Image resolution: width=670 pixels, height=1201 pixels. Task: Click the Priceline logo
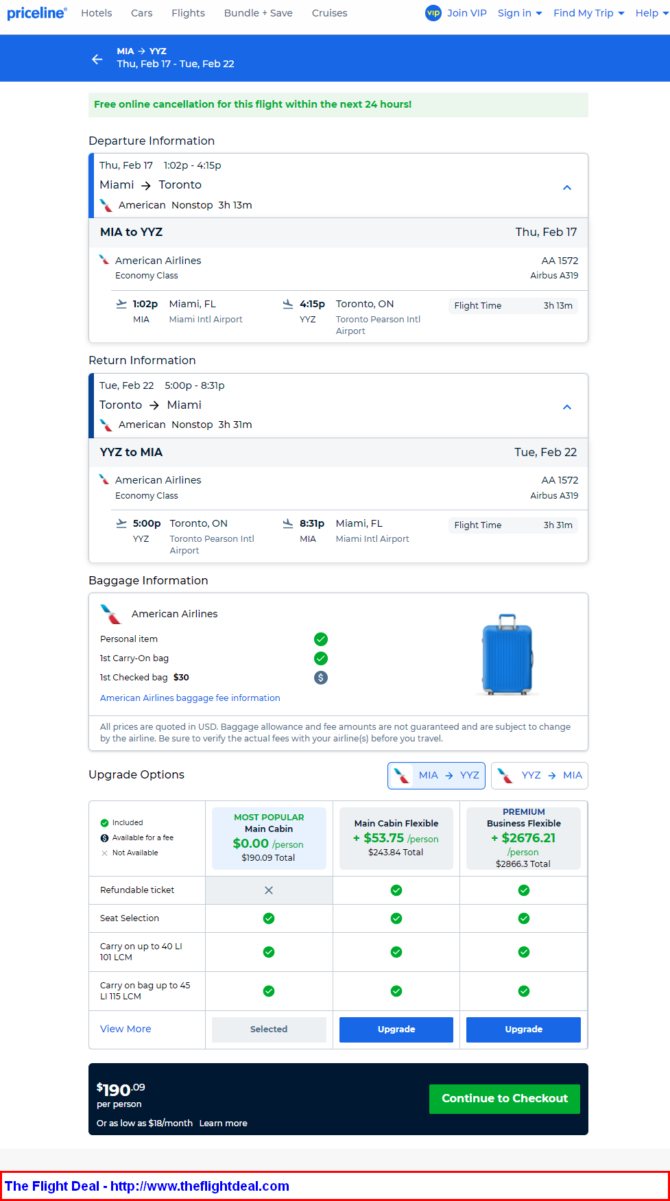(37, 13)
